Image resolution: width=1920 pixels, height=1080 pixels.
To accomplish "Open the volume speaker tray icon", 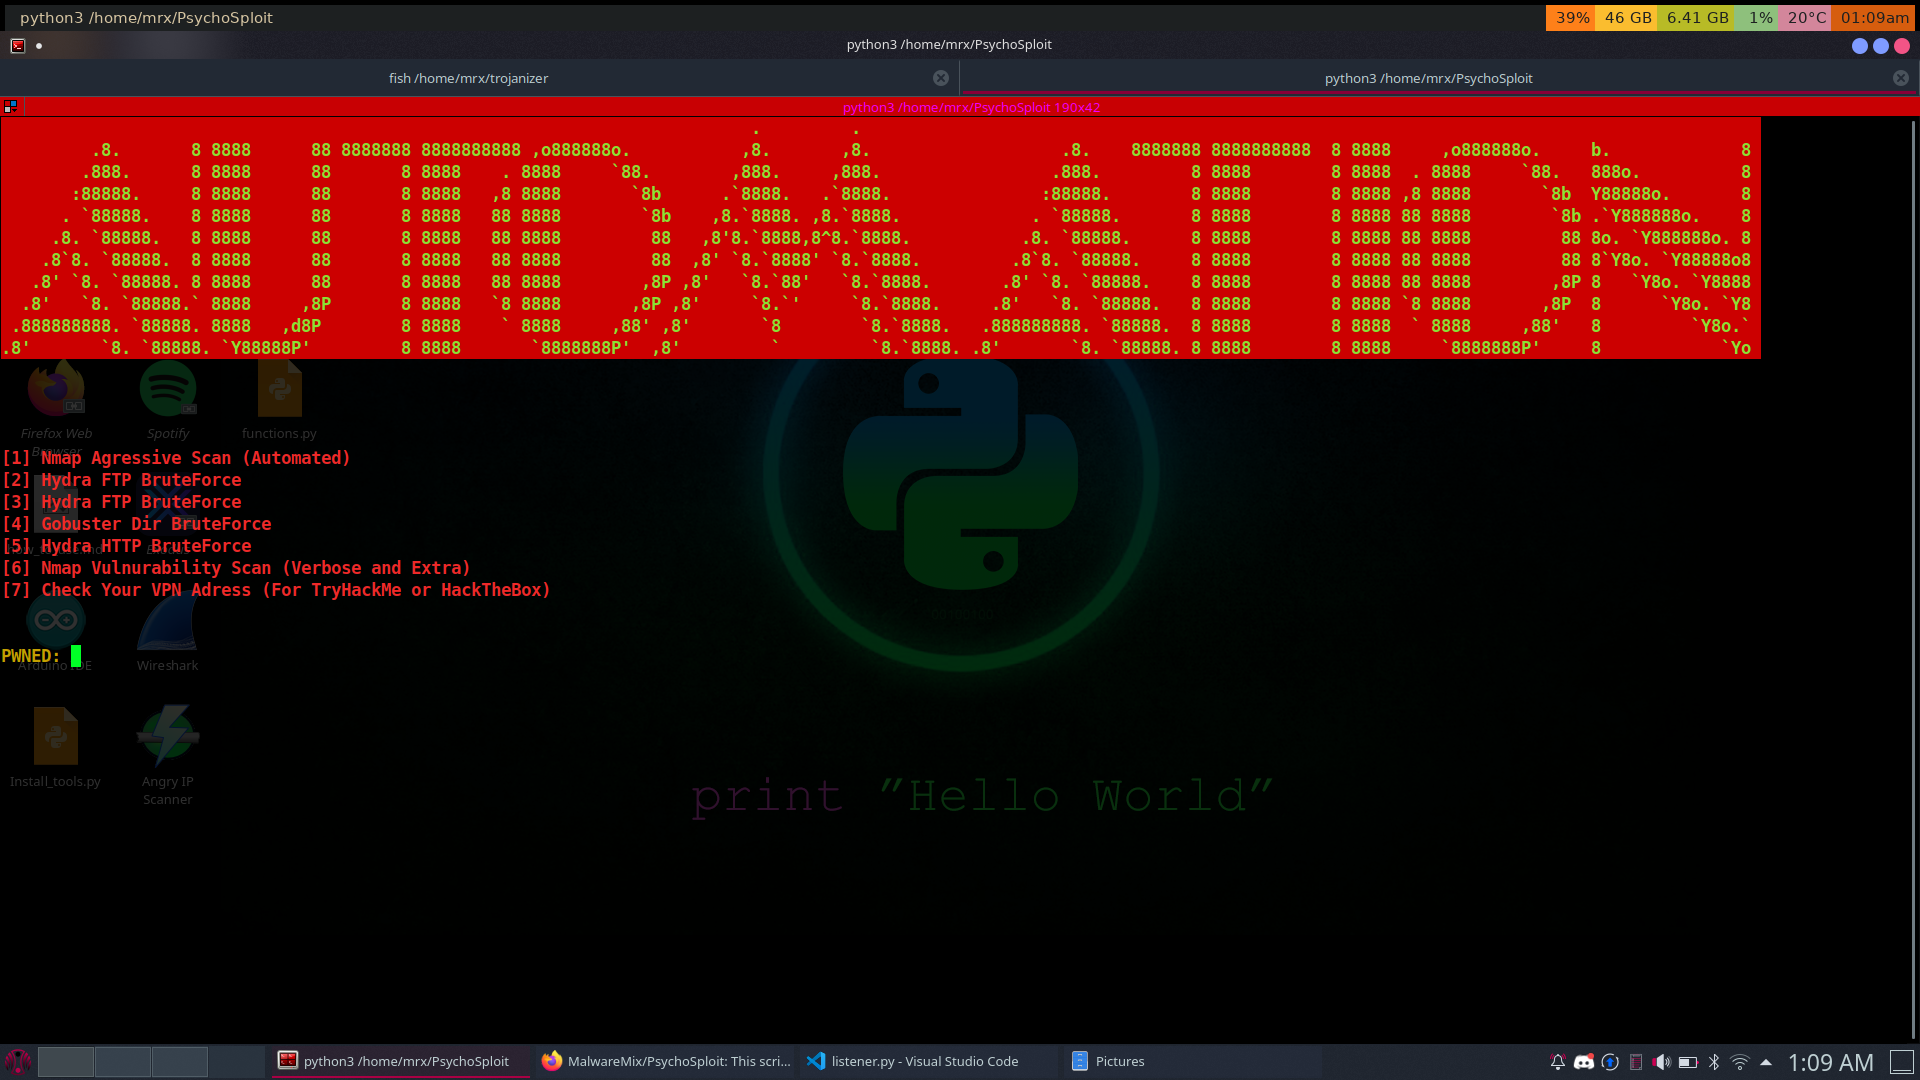I will pos(1661,1062).
